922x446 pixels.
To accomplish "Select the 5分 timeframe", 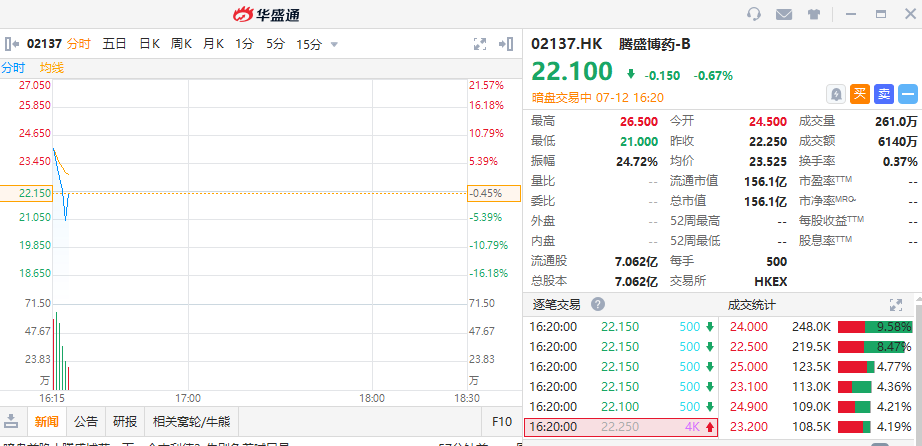I will tap(275, 44).
